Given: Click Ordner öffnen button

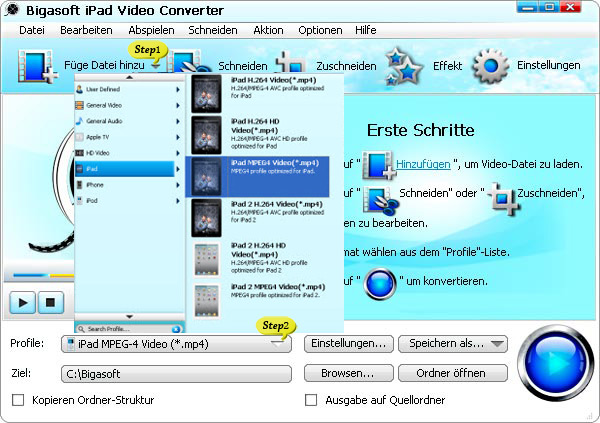Looking at the screenshot, I should pyautogui.click(x=453, y=373).
